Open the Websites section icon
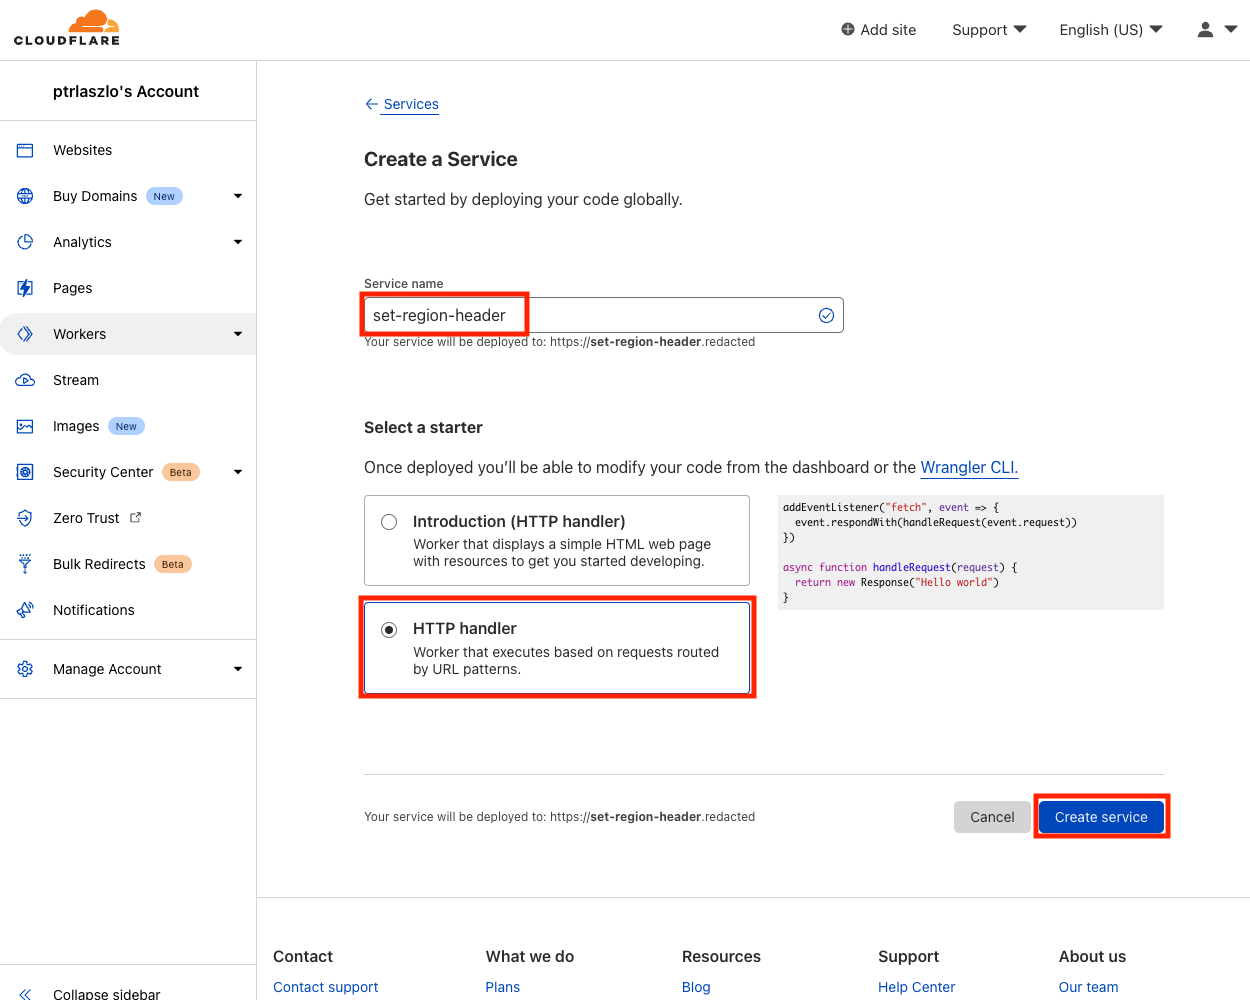Image resolution: width=1250 pixels, height=1000 pixels. (24, 150)
